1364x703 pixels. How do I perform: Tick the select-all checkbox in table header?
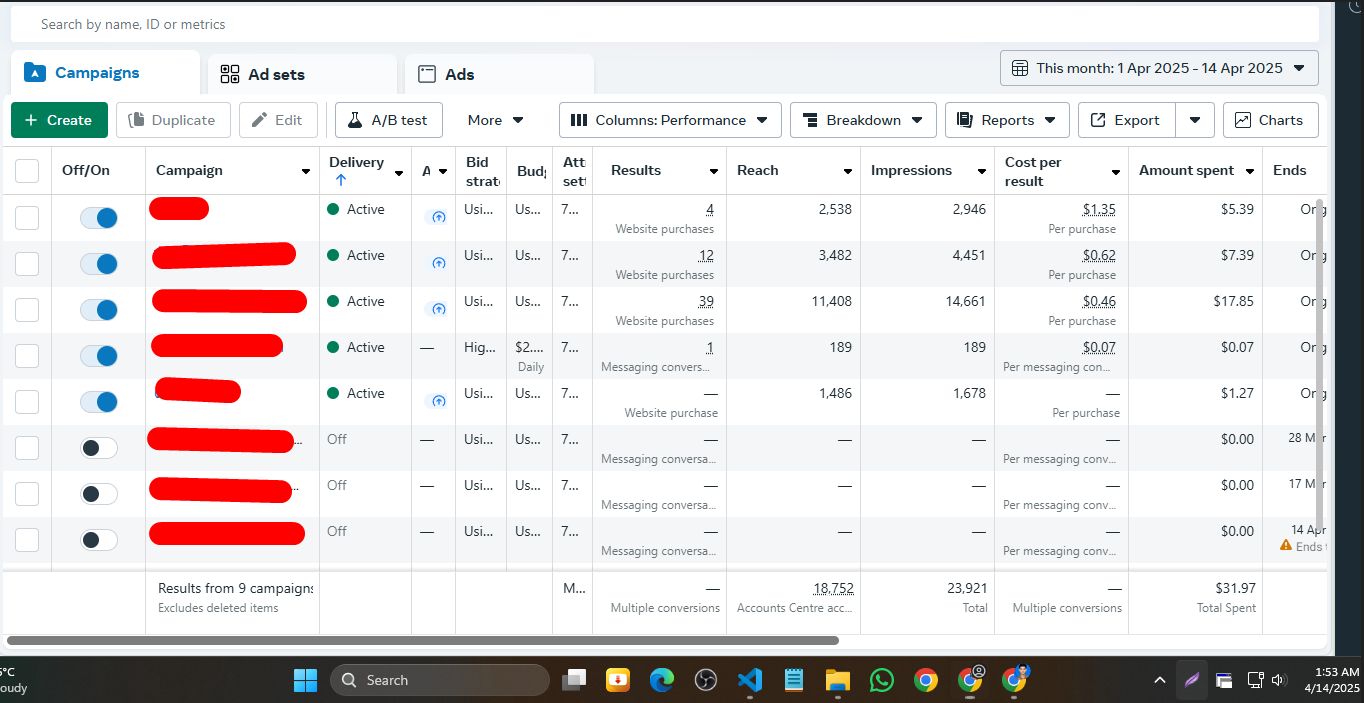click(27, 171)
